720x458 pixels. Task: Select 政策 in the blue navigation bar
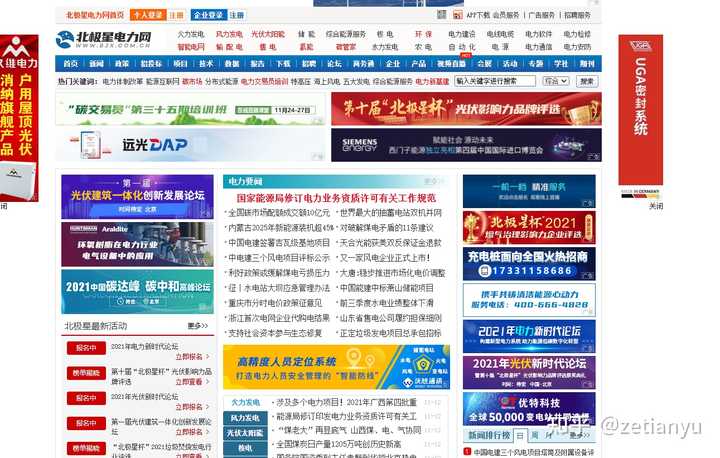122,64
